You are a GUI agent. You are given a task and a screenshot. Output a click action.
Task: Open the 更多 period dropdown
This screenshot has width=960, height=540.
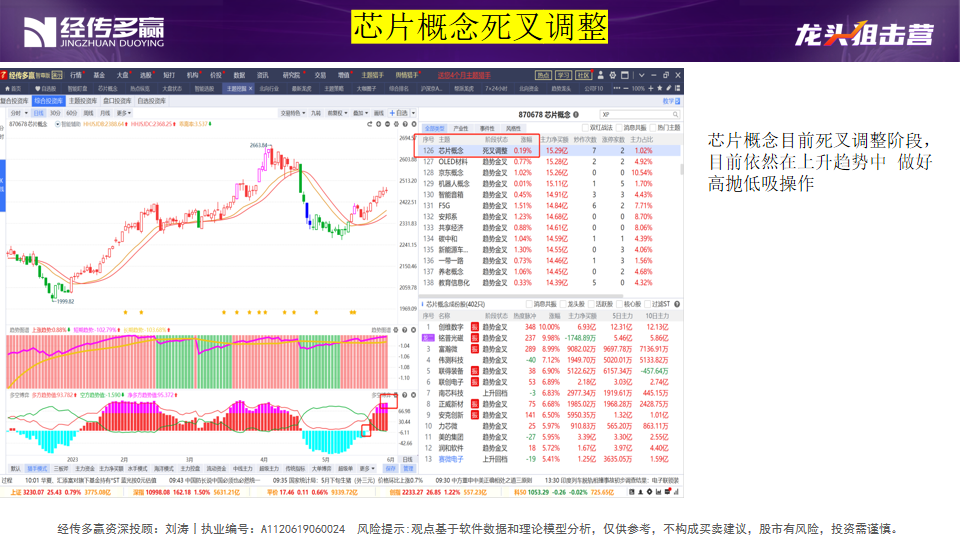pos(124,113)
